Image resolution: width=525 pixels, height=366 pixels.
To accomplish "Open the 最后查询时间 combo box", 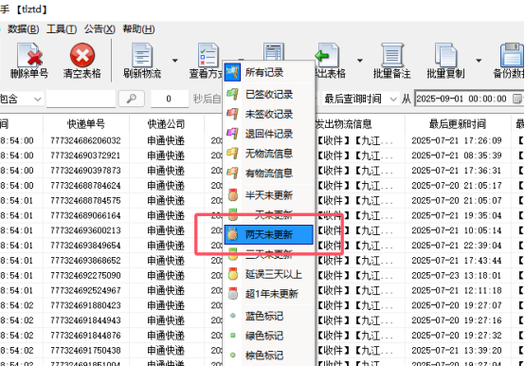I will (x=360, y=99).
